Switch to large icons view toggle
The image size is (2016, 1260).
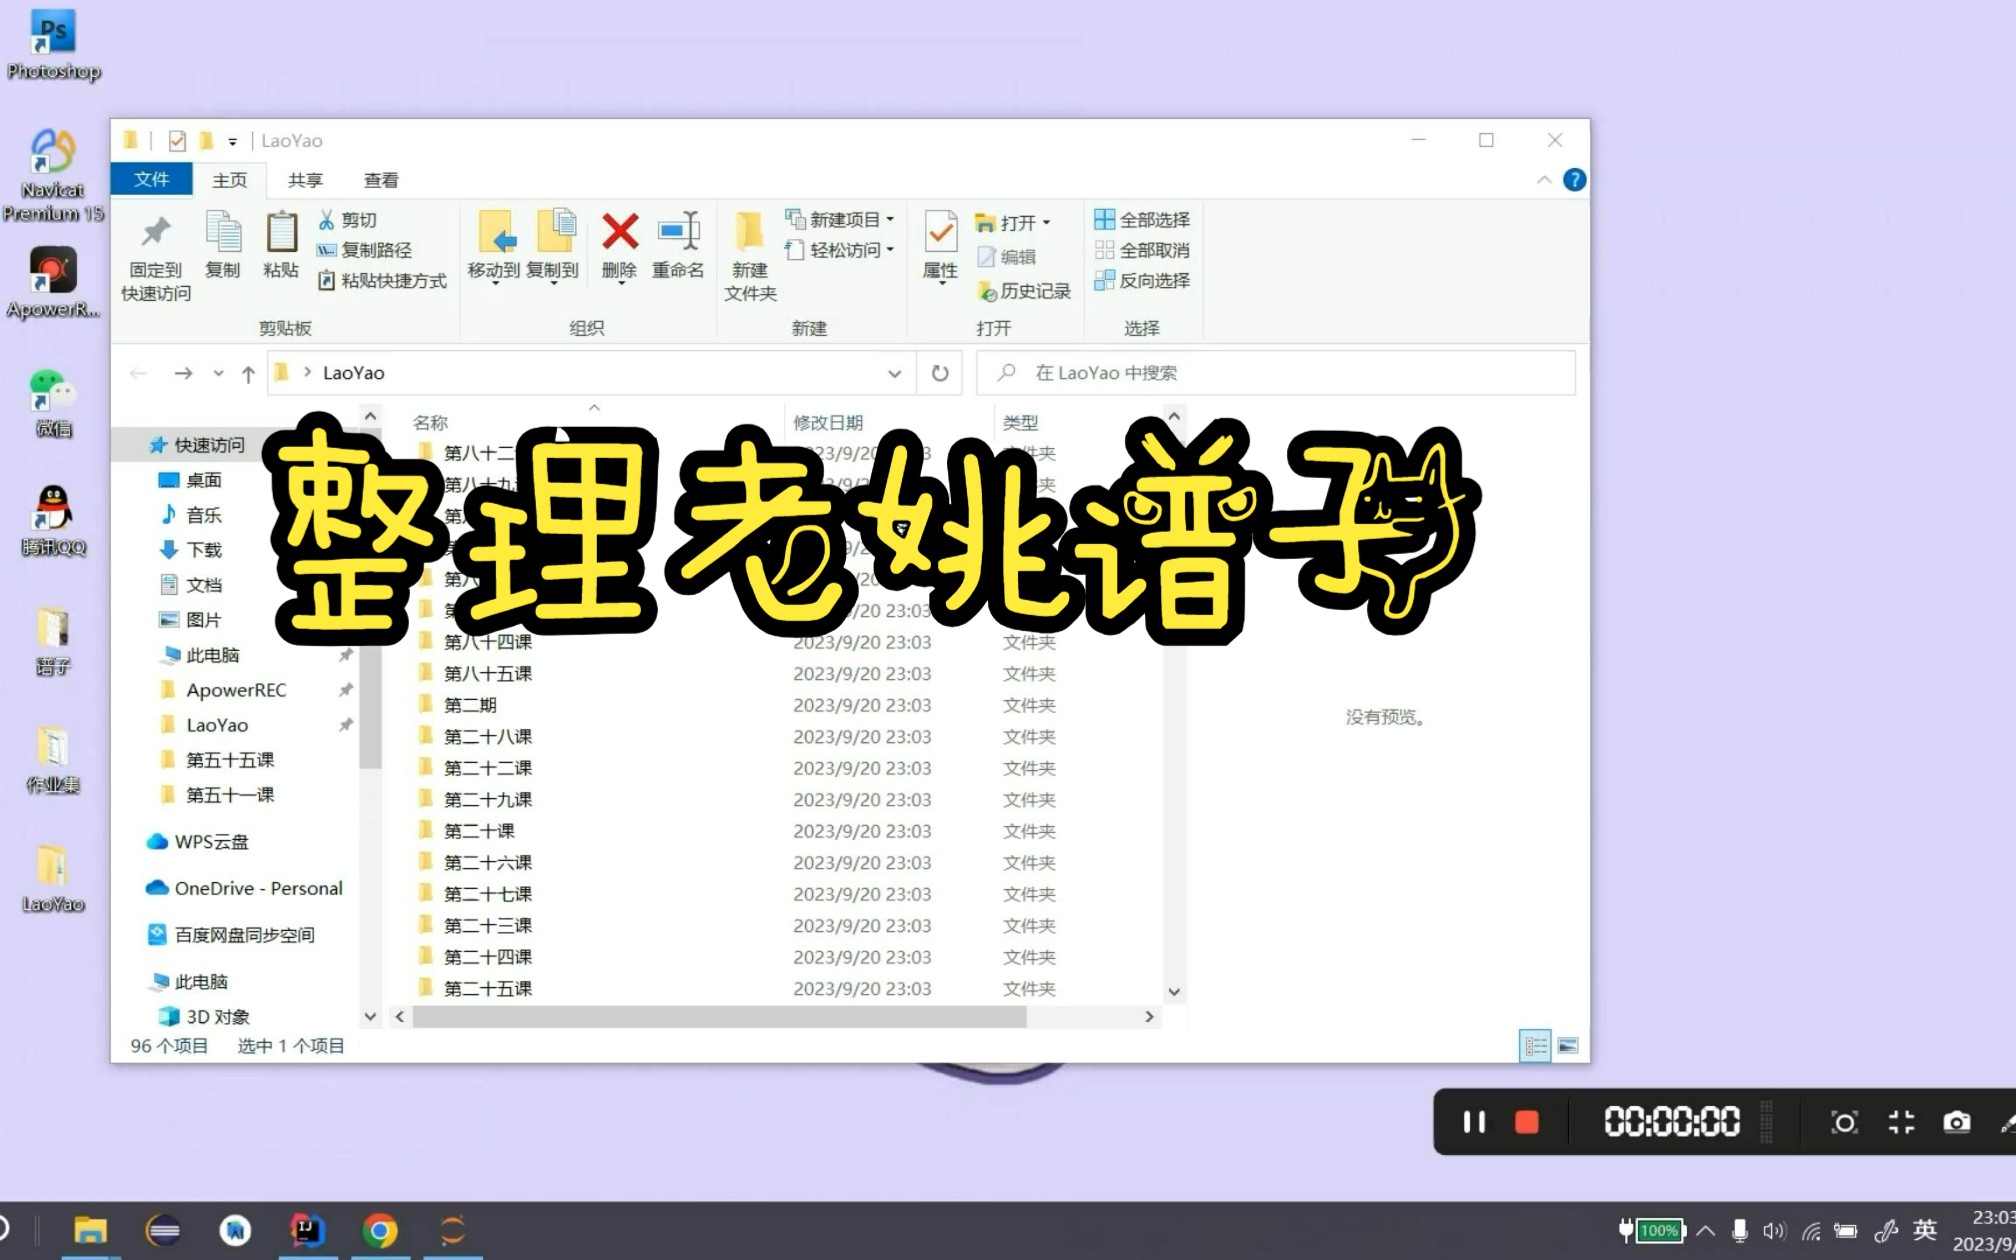pos(1568,1046)
